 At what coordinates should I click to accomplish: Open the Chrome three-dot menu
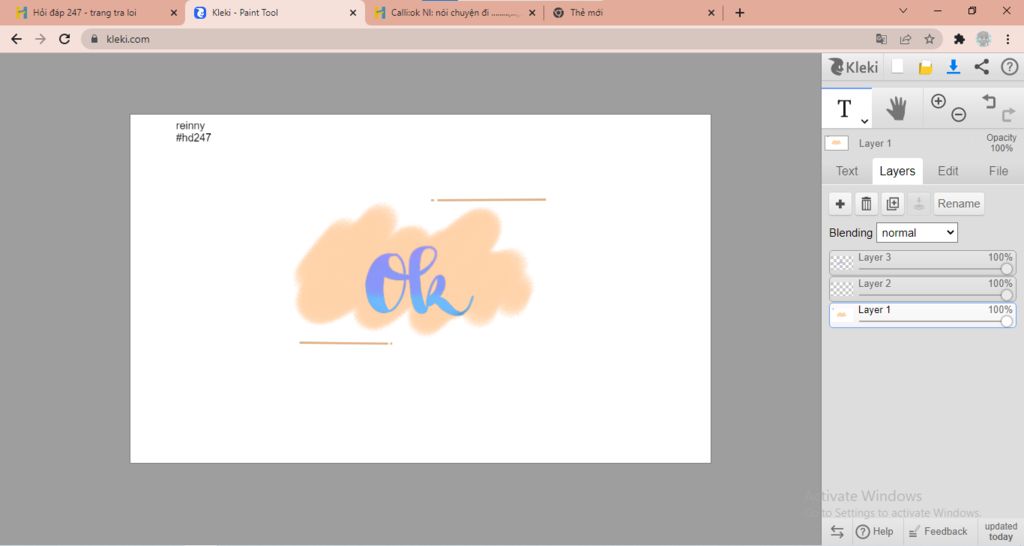(x=1008, y=39)
